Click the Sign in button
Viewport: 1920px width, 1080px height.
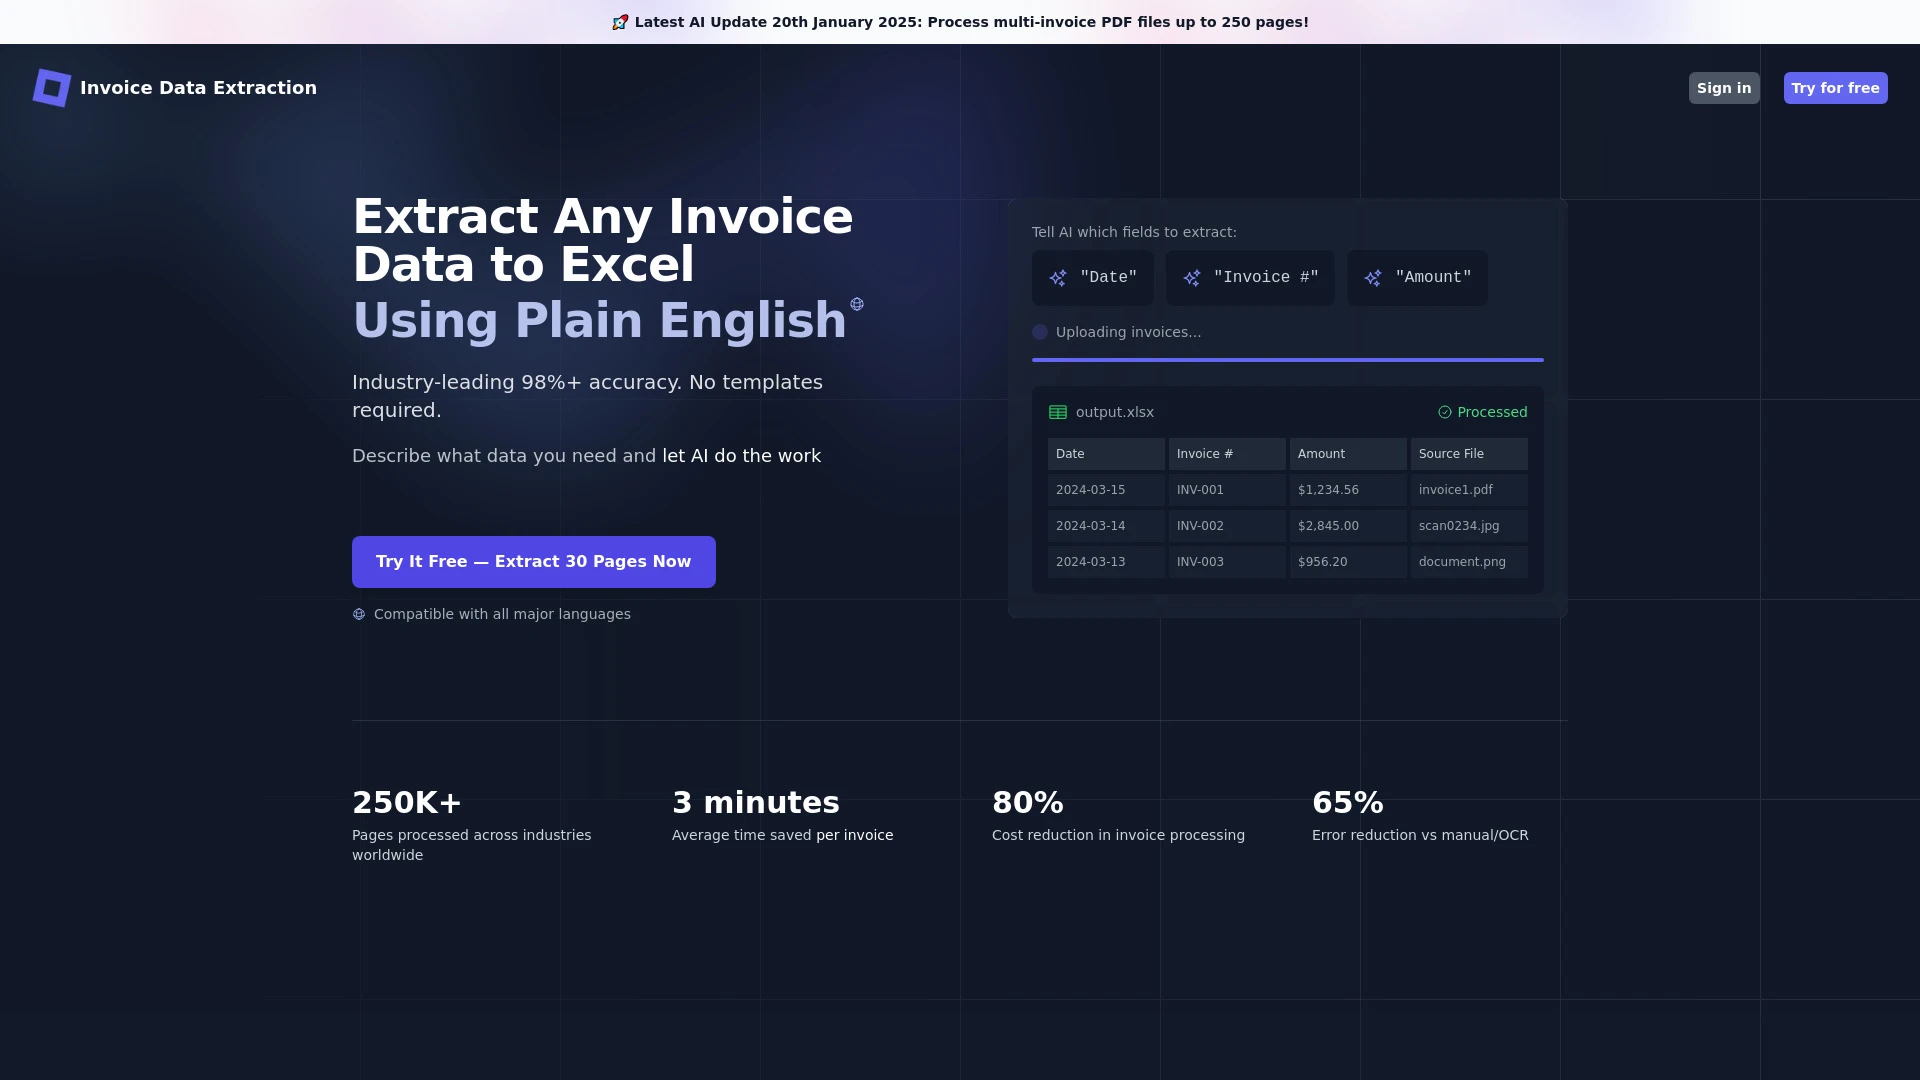click(x=1723, y=88)
